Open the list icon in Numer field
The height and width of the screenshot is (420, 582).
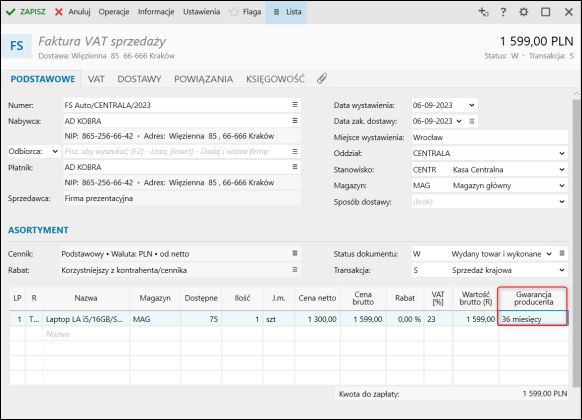(x=295, y=105)
